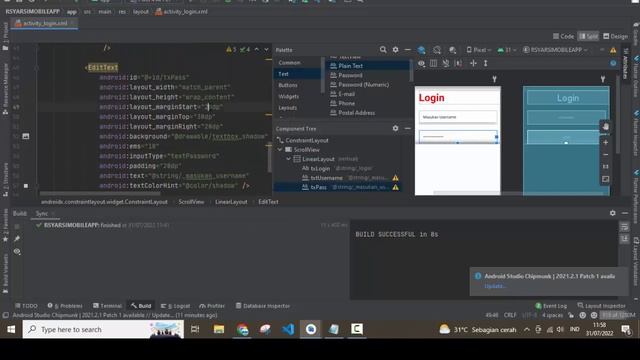Toggle view options eye icon
This screenshot has height=360, width=640.
[x=422, y=63]
